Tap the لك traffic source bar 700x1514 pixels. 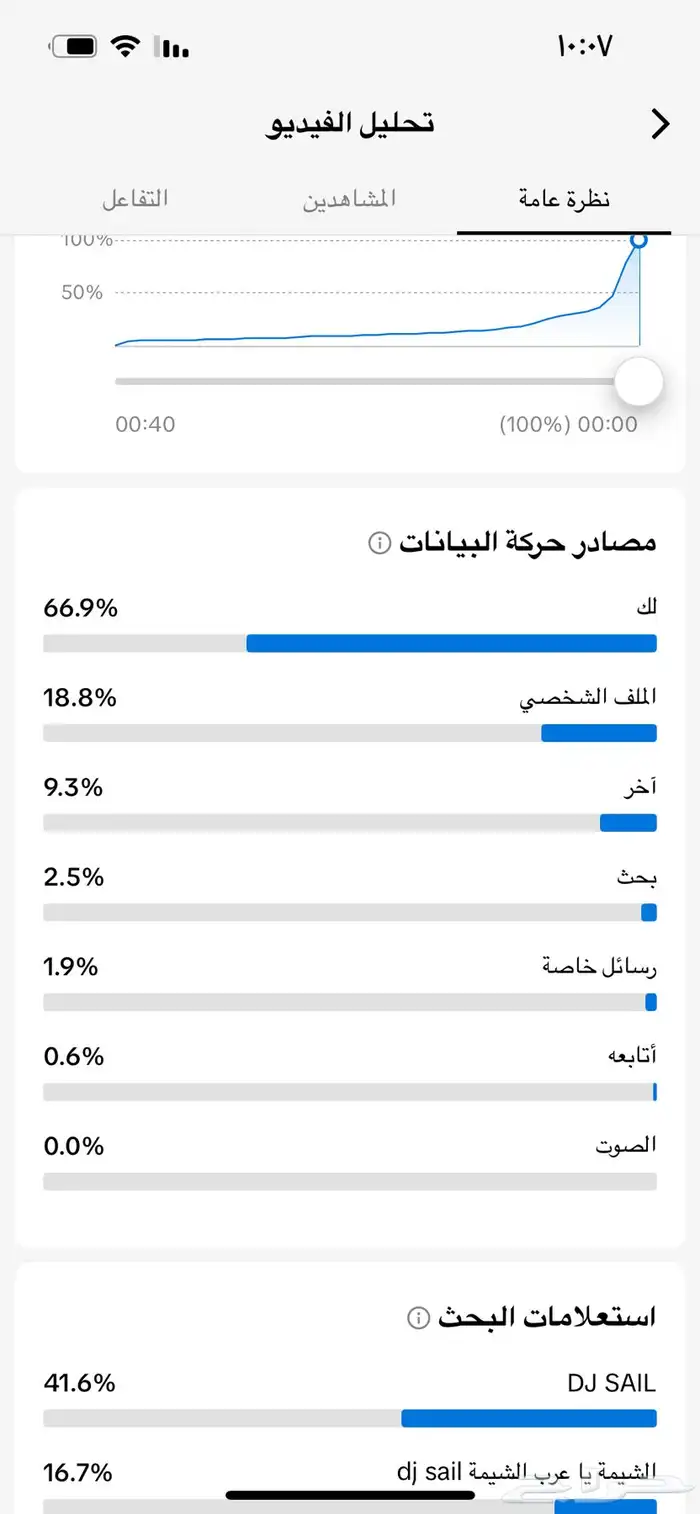click(350, 643)
